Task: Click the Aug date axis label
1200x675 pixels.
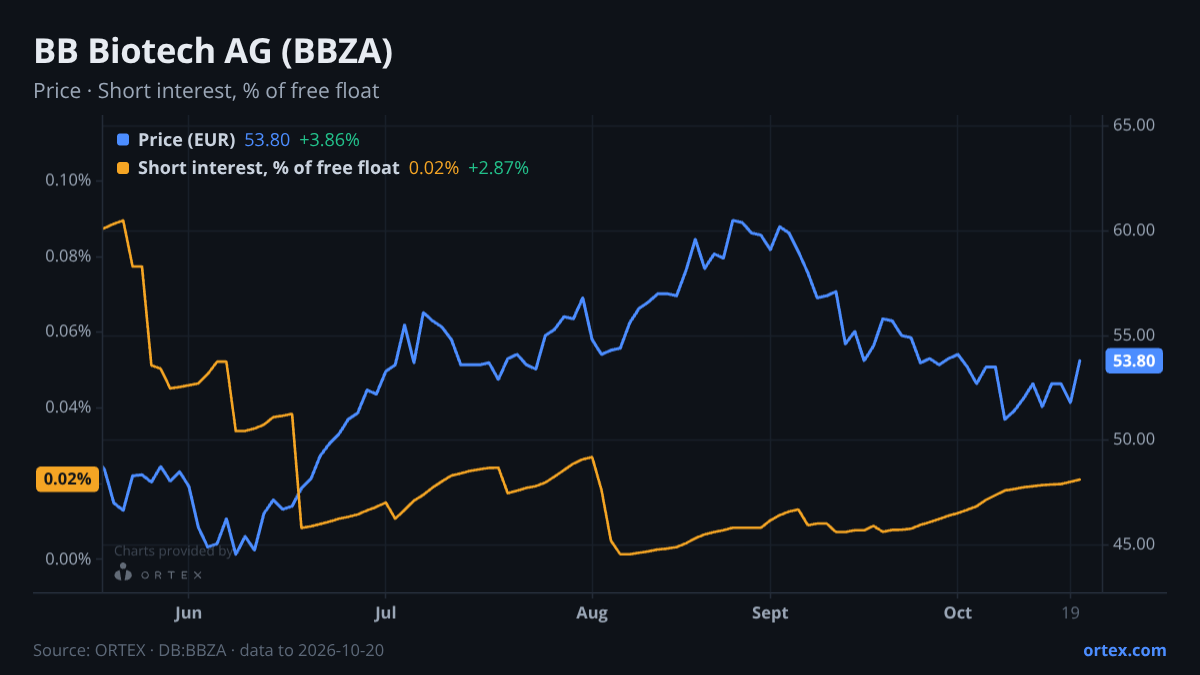Action: (593, 613)
